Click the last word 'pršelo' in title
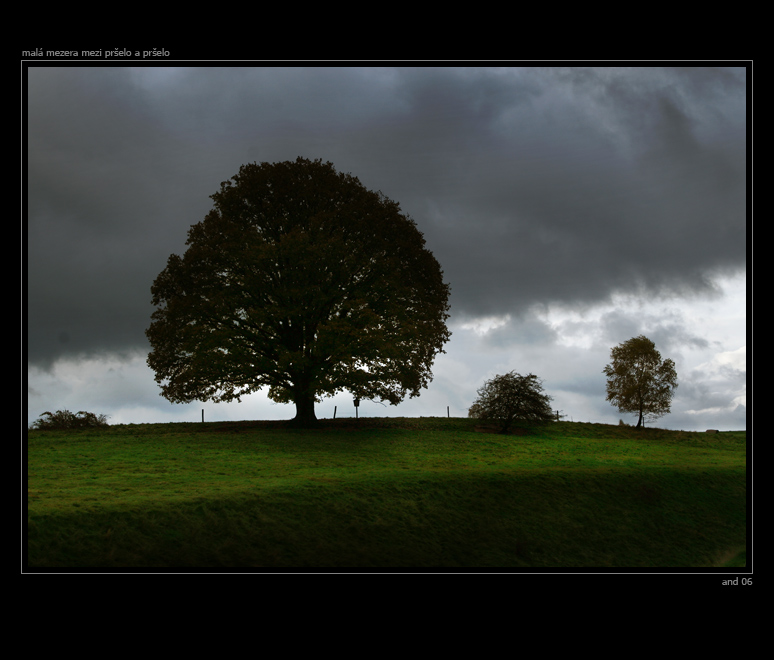 pyautogui.click(x=156, y=53)
